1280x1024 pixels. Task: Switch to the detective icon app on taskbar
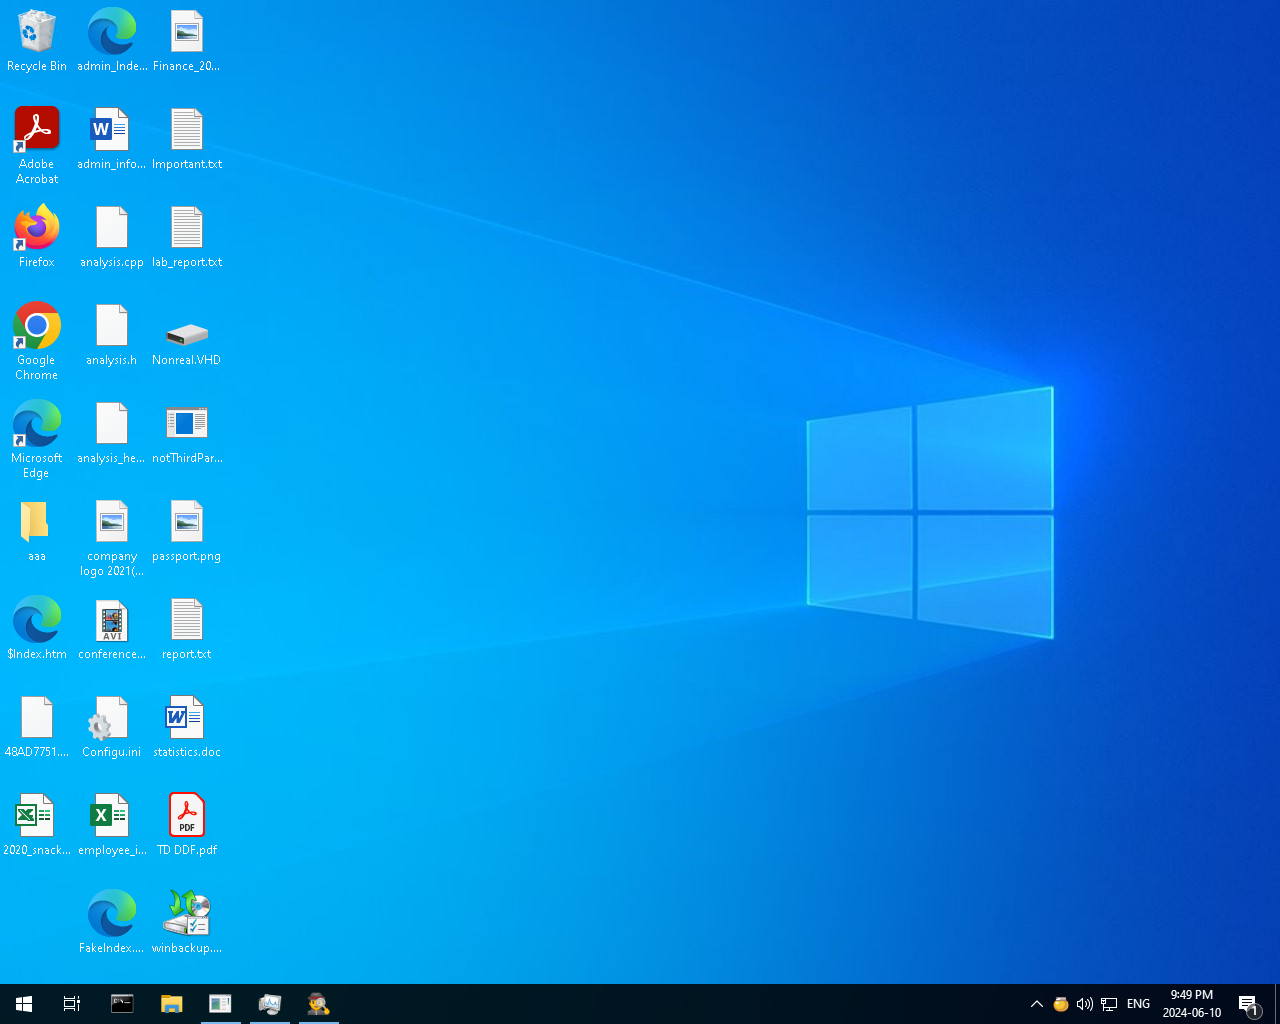tap(319, 1004)
